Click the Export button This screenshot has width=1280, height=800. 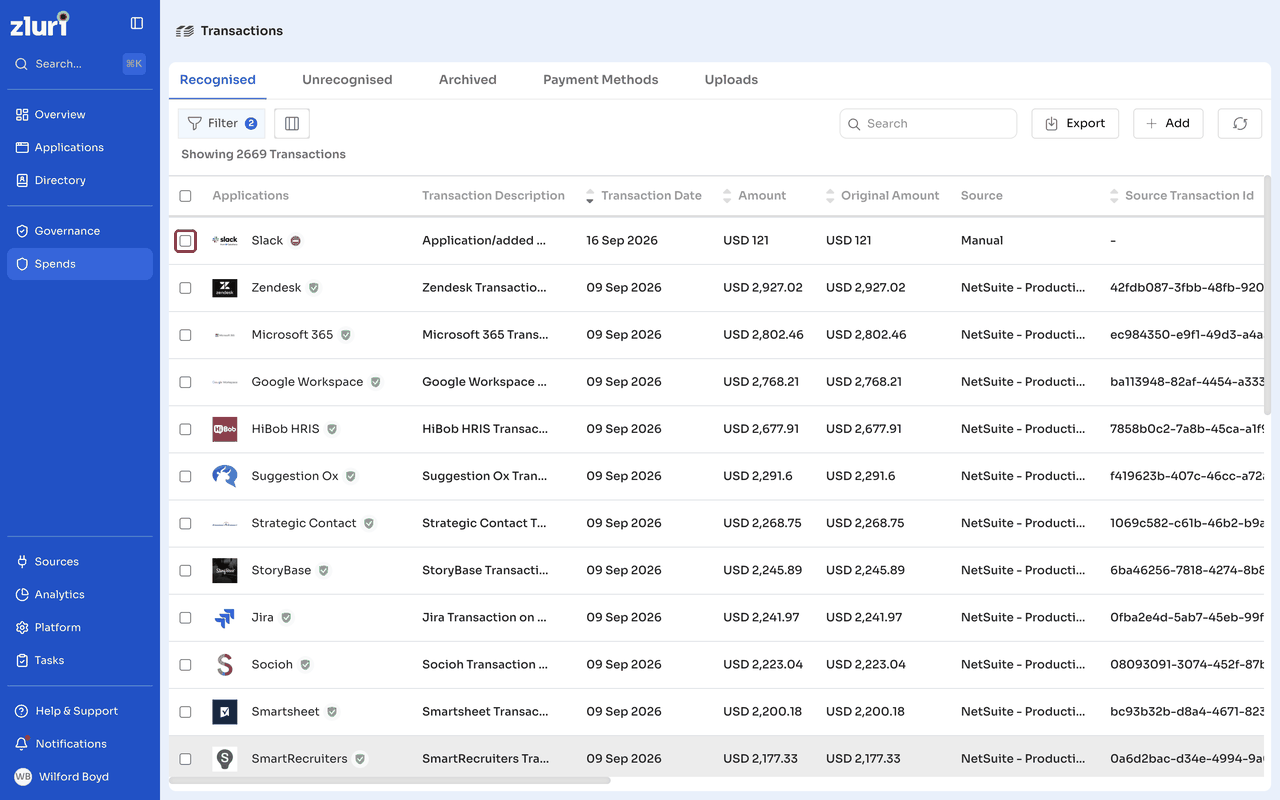(x=1075, y=123)
